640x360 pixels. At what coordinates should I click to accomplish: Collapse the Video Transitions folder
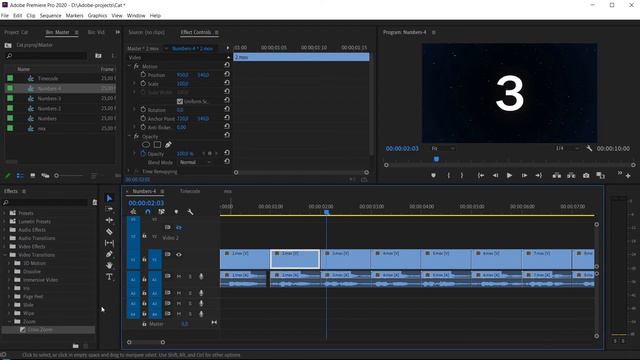(4, 255)
